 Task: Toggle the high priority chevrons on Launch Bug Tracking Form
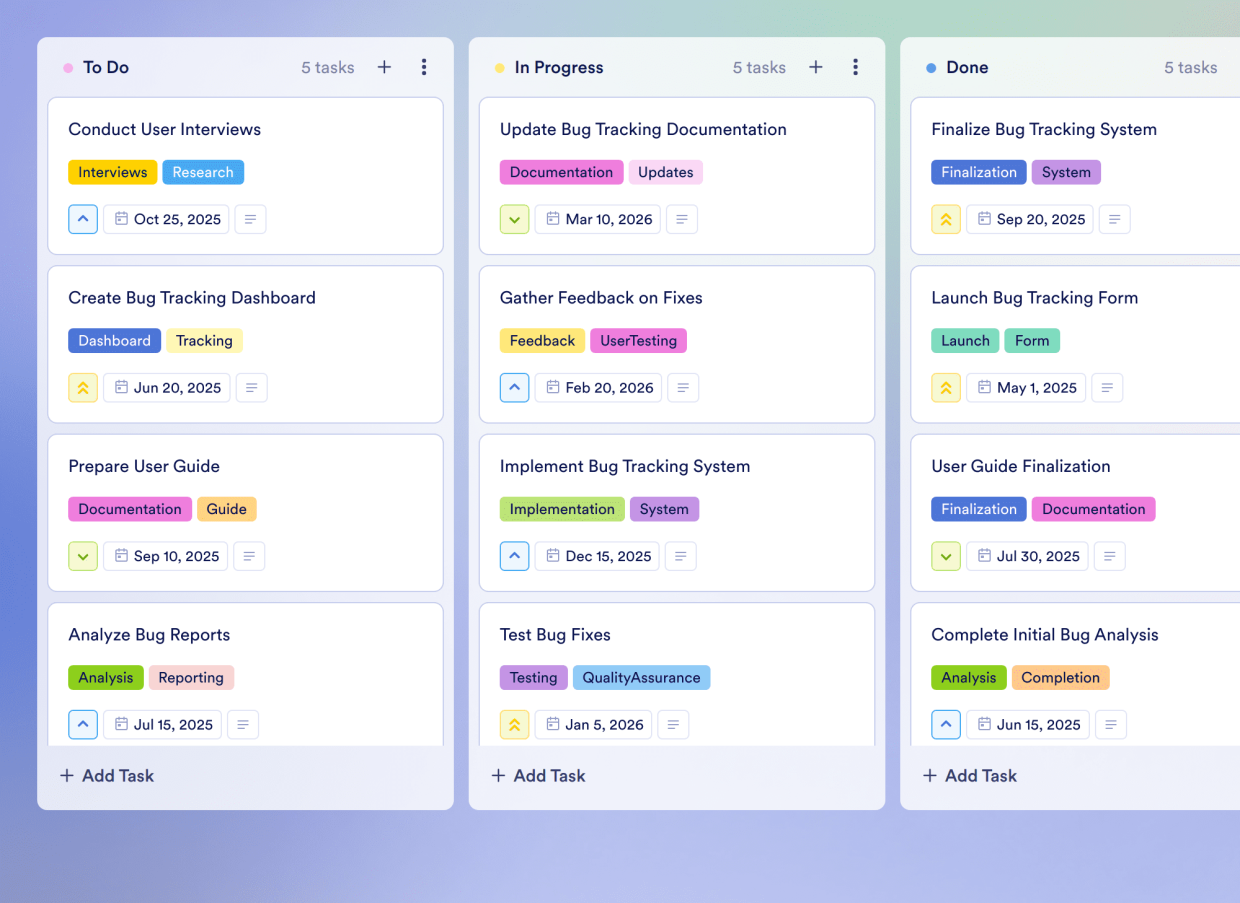click(945, 387)
